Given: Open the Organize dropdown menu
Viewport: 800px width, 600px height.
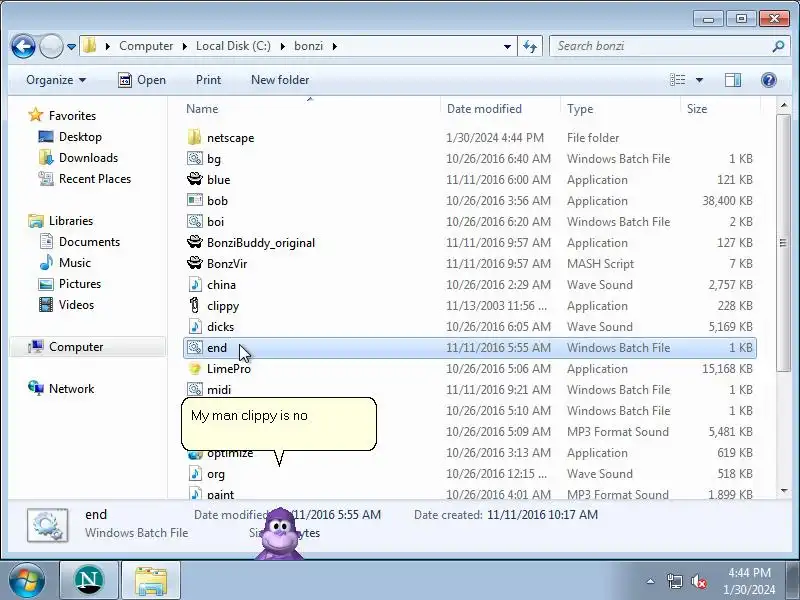Looking at the screenshot, I should tap(56, 80).
